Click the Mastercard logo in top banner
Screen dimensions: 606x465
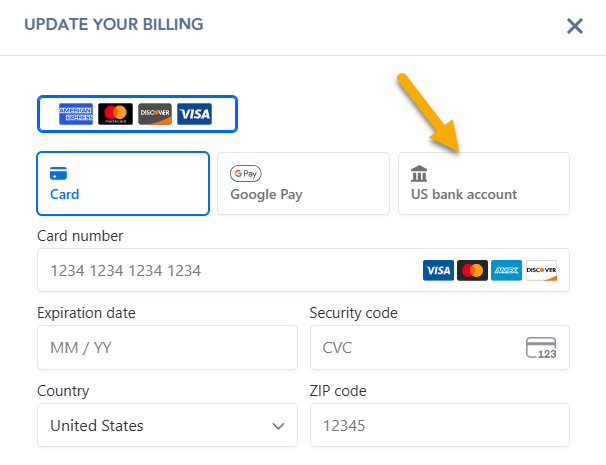pyautogui.click(x=115, y=114)
